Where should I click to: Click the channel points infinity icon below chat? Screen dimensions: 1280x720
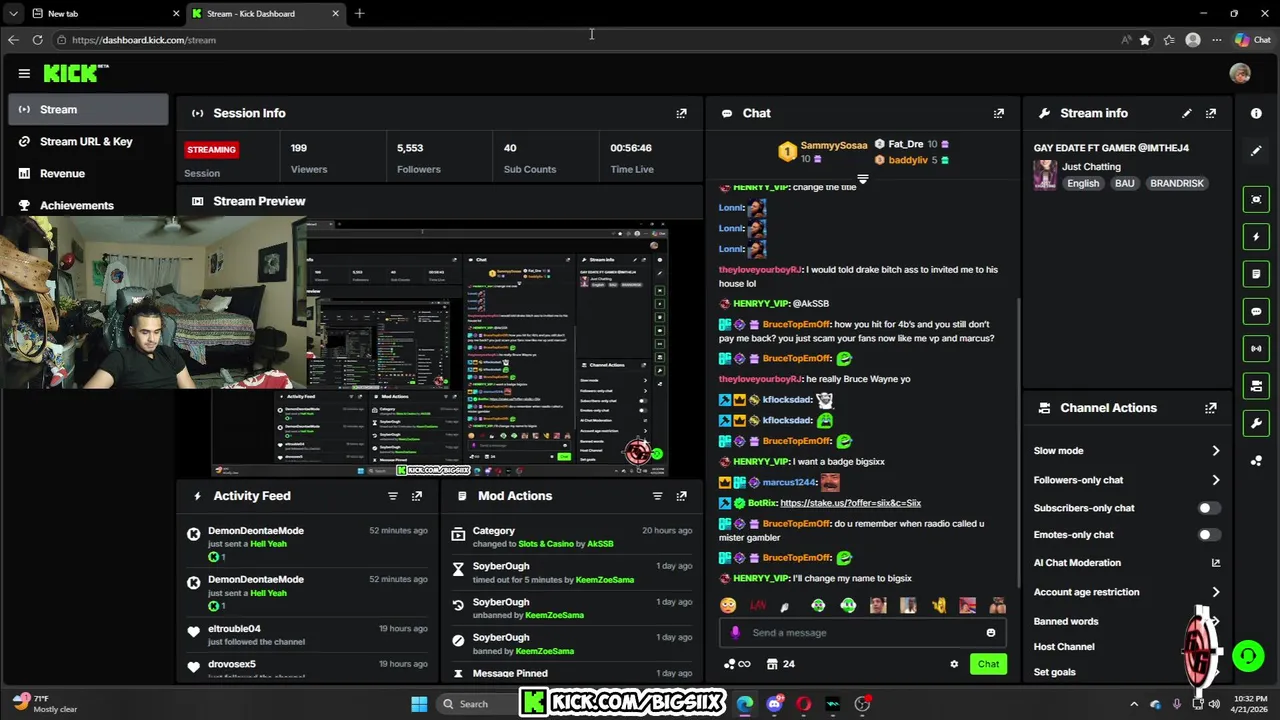[737, 664]
